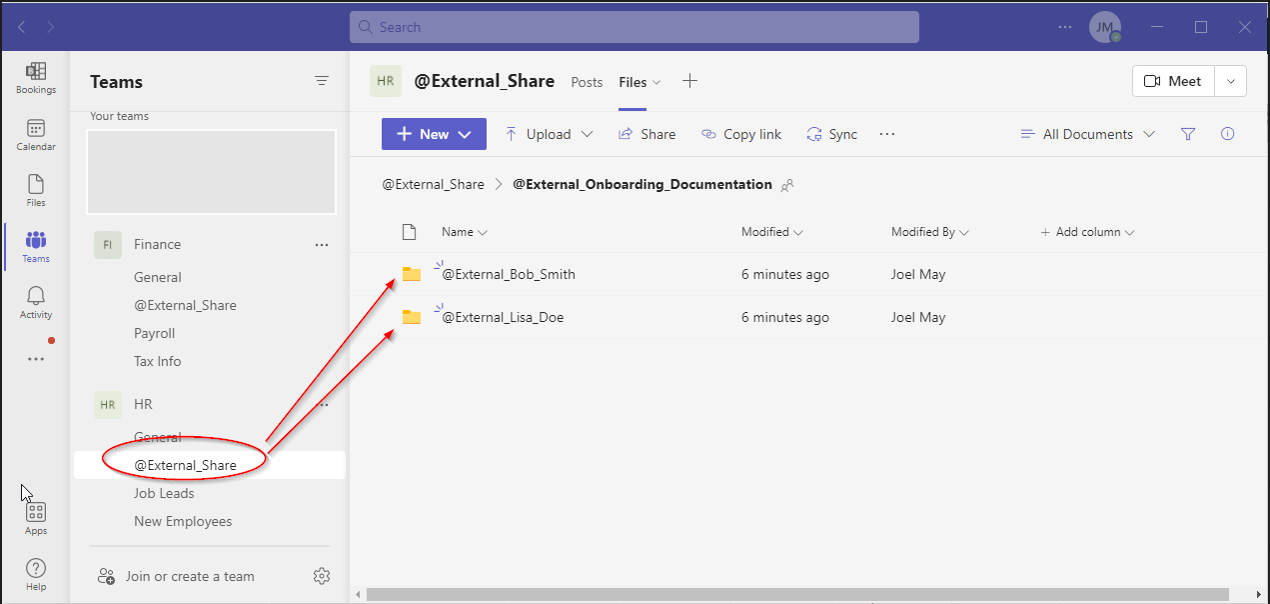This screenshot has height=604, width=1270.
Task: Click Join or create a team
Action: point(190,576)
